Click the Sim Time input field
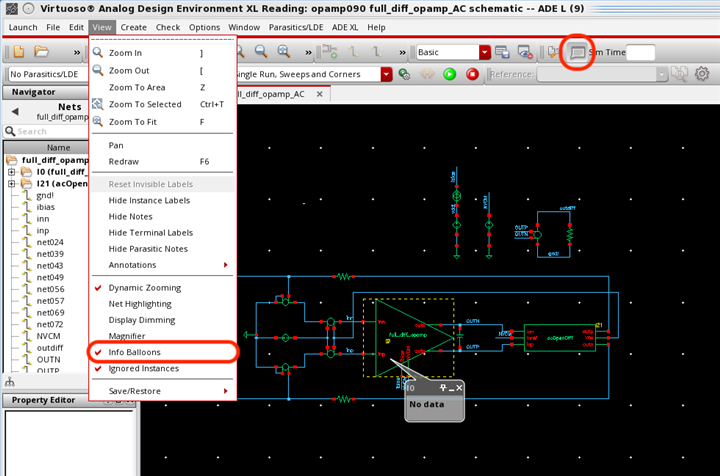Screen dimensions: 720x476 (640, 52)
